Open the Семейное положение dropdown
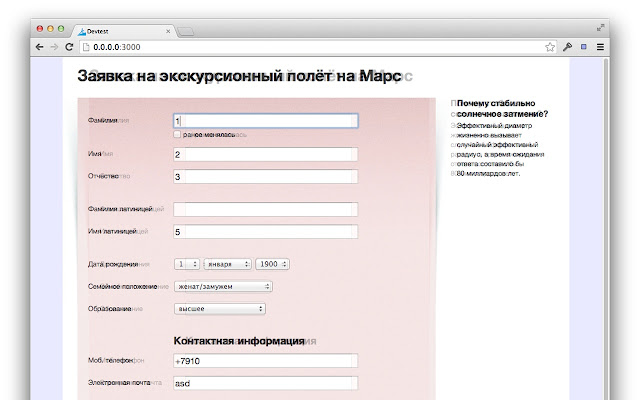The height and width of the screenshot is (400, 640). tap(223, 287)
